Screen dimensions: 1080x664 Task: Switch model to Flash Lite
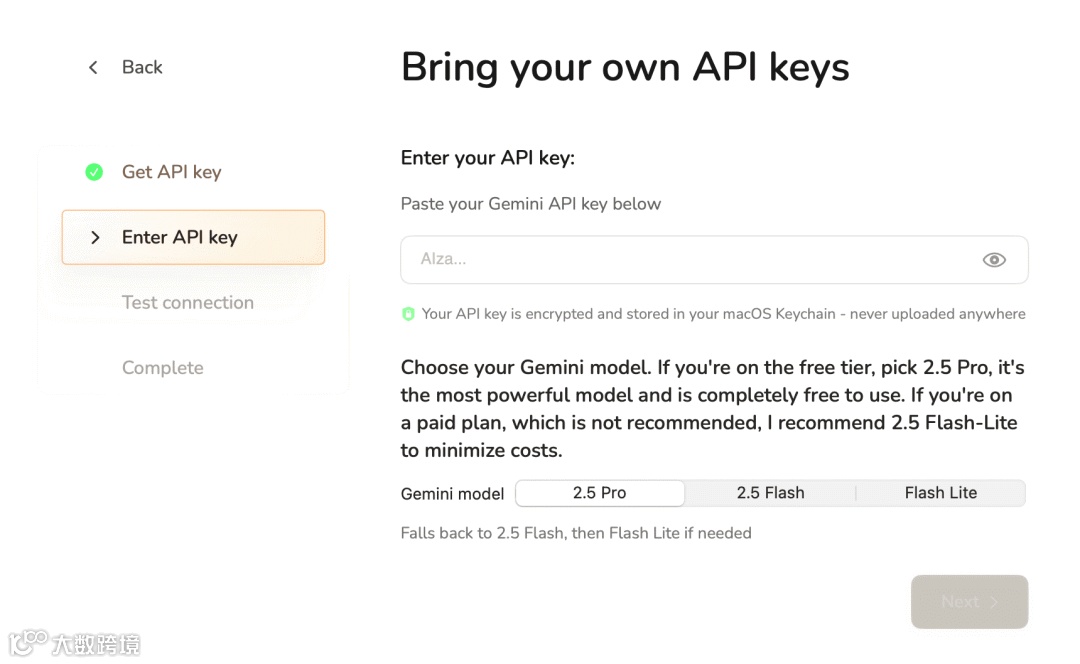(941, 493)
